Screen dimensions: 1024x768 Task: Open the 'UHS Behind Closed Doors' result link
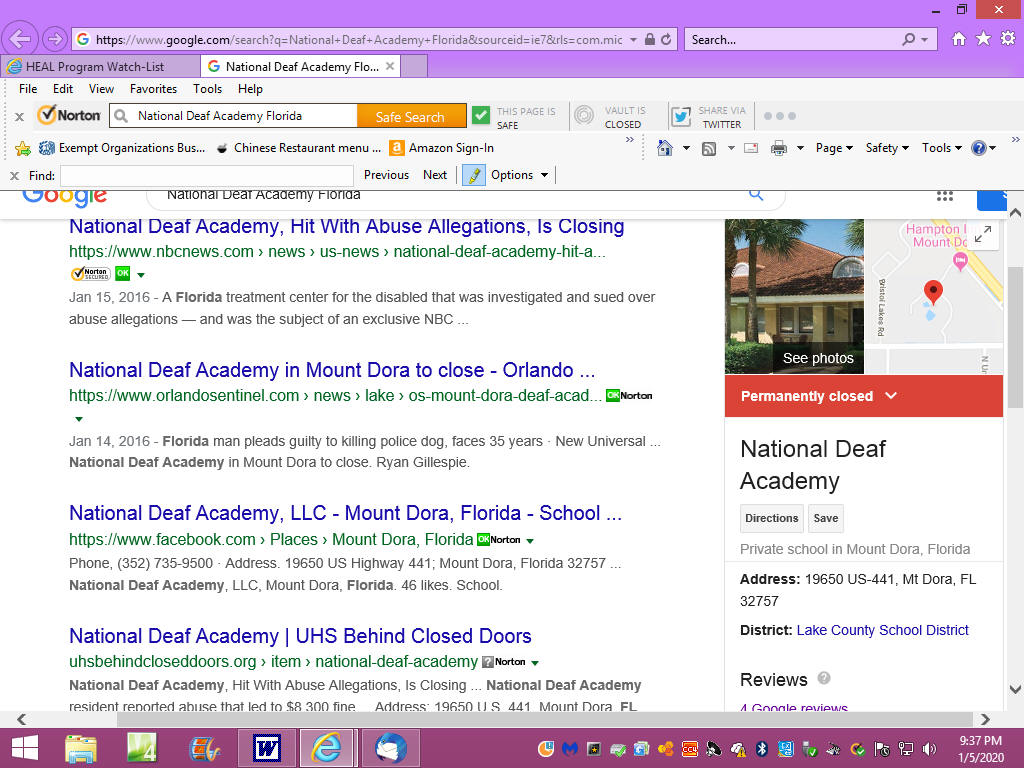[x=300, y=636]
